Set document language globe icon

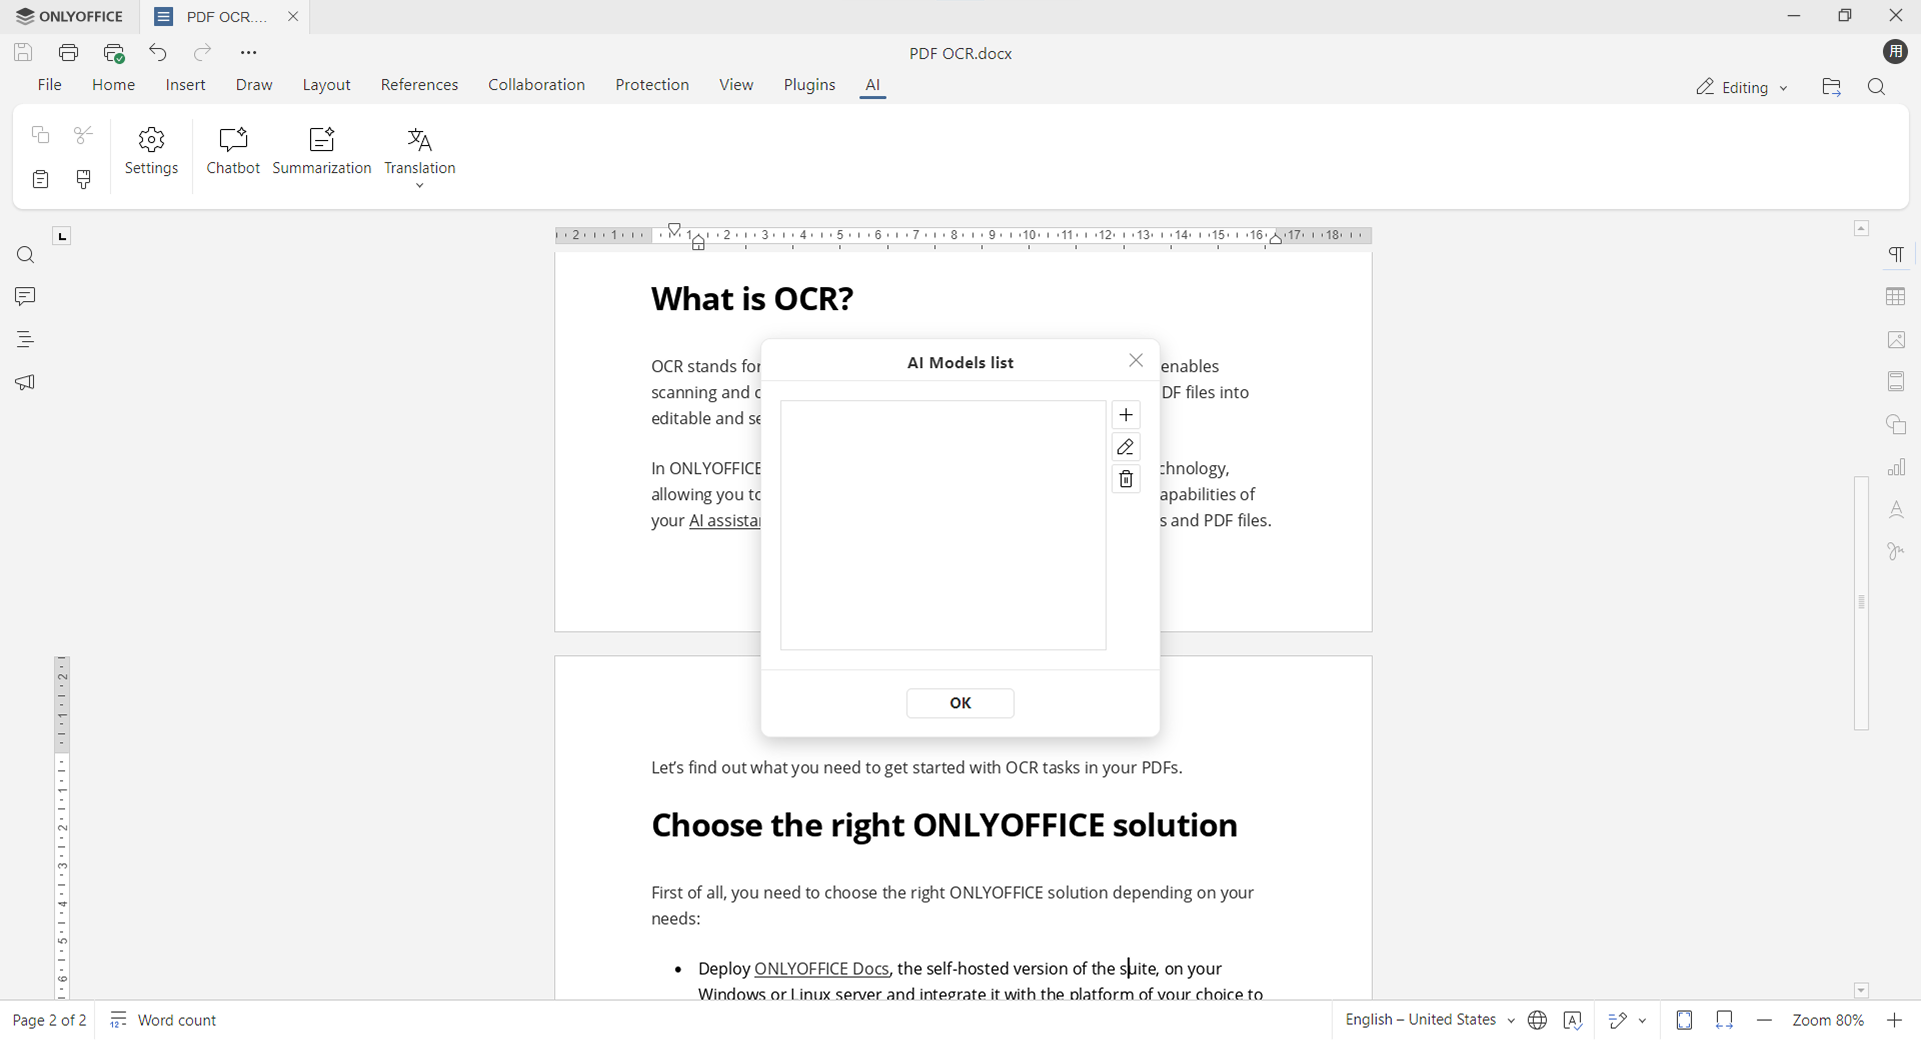[1537, 1021]
